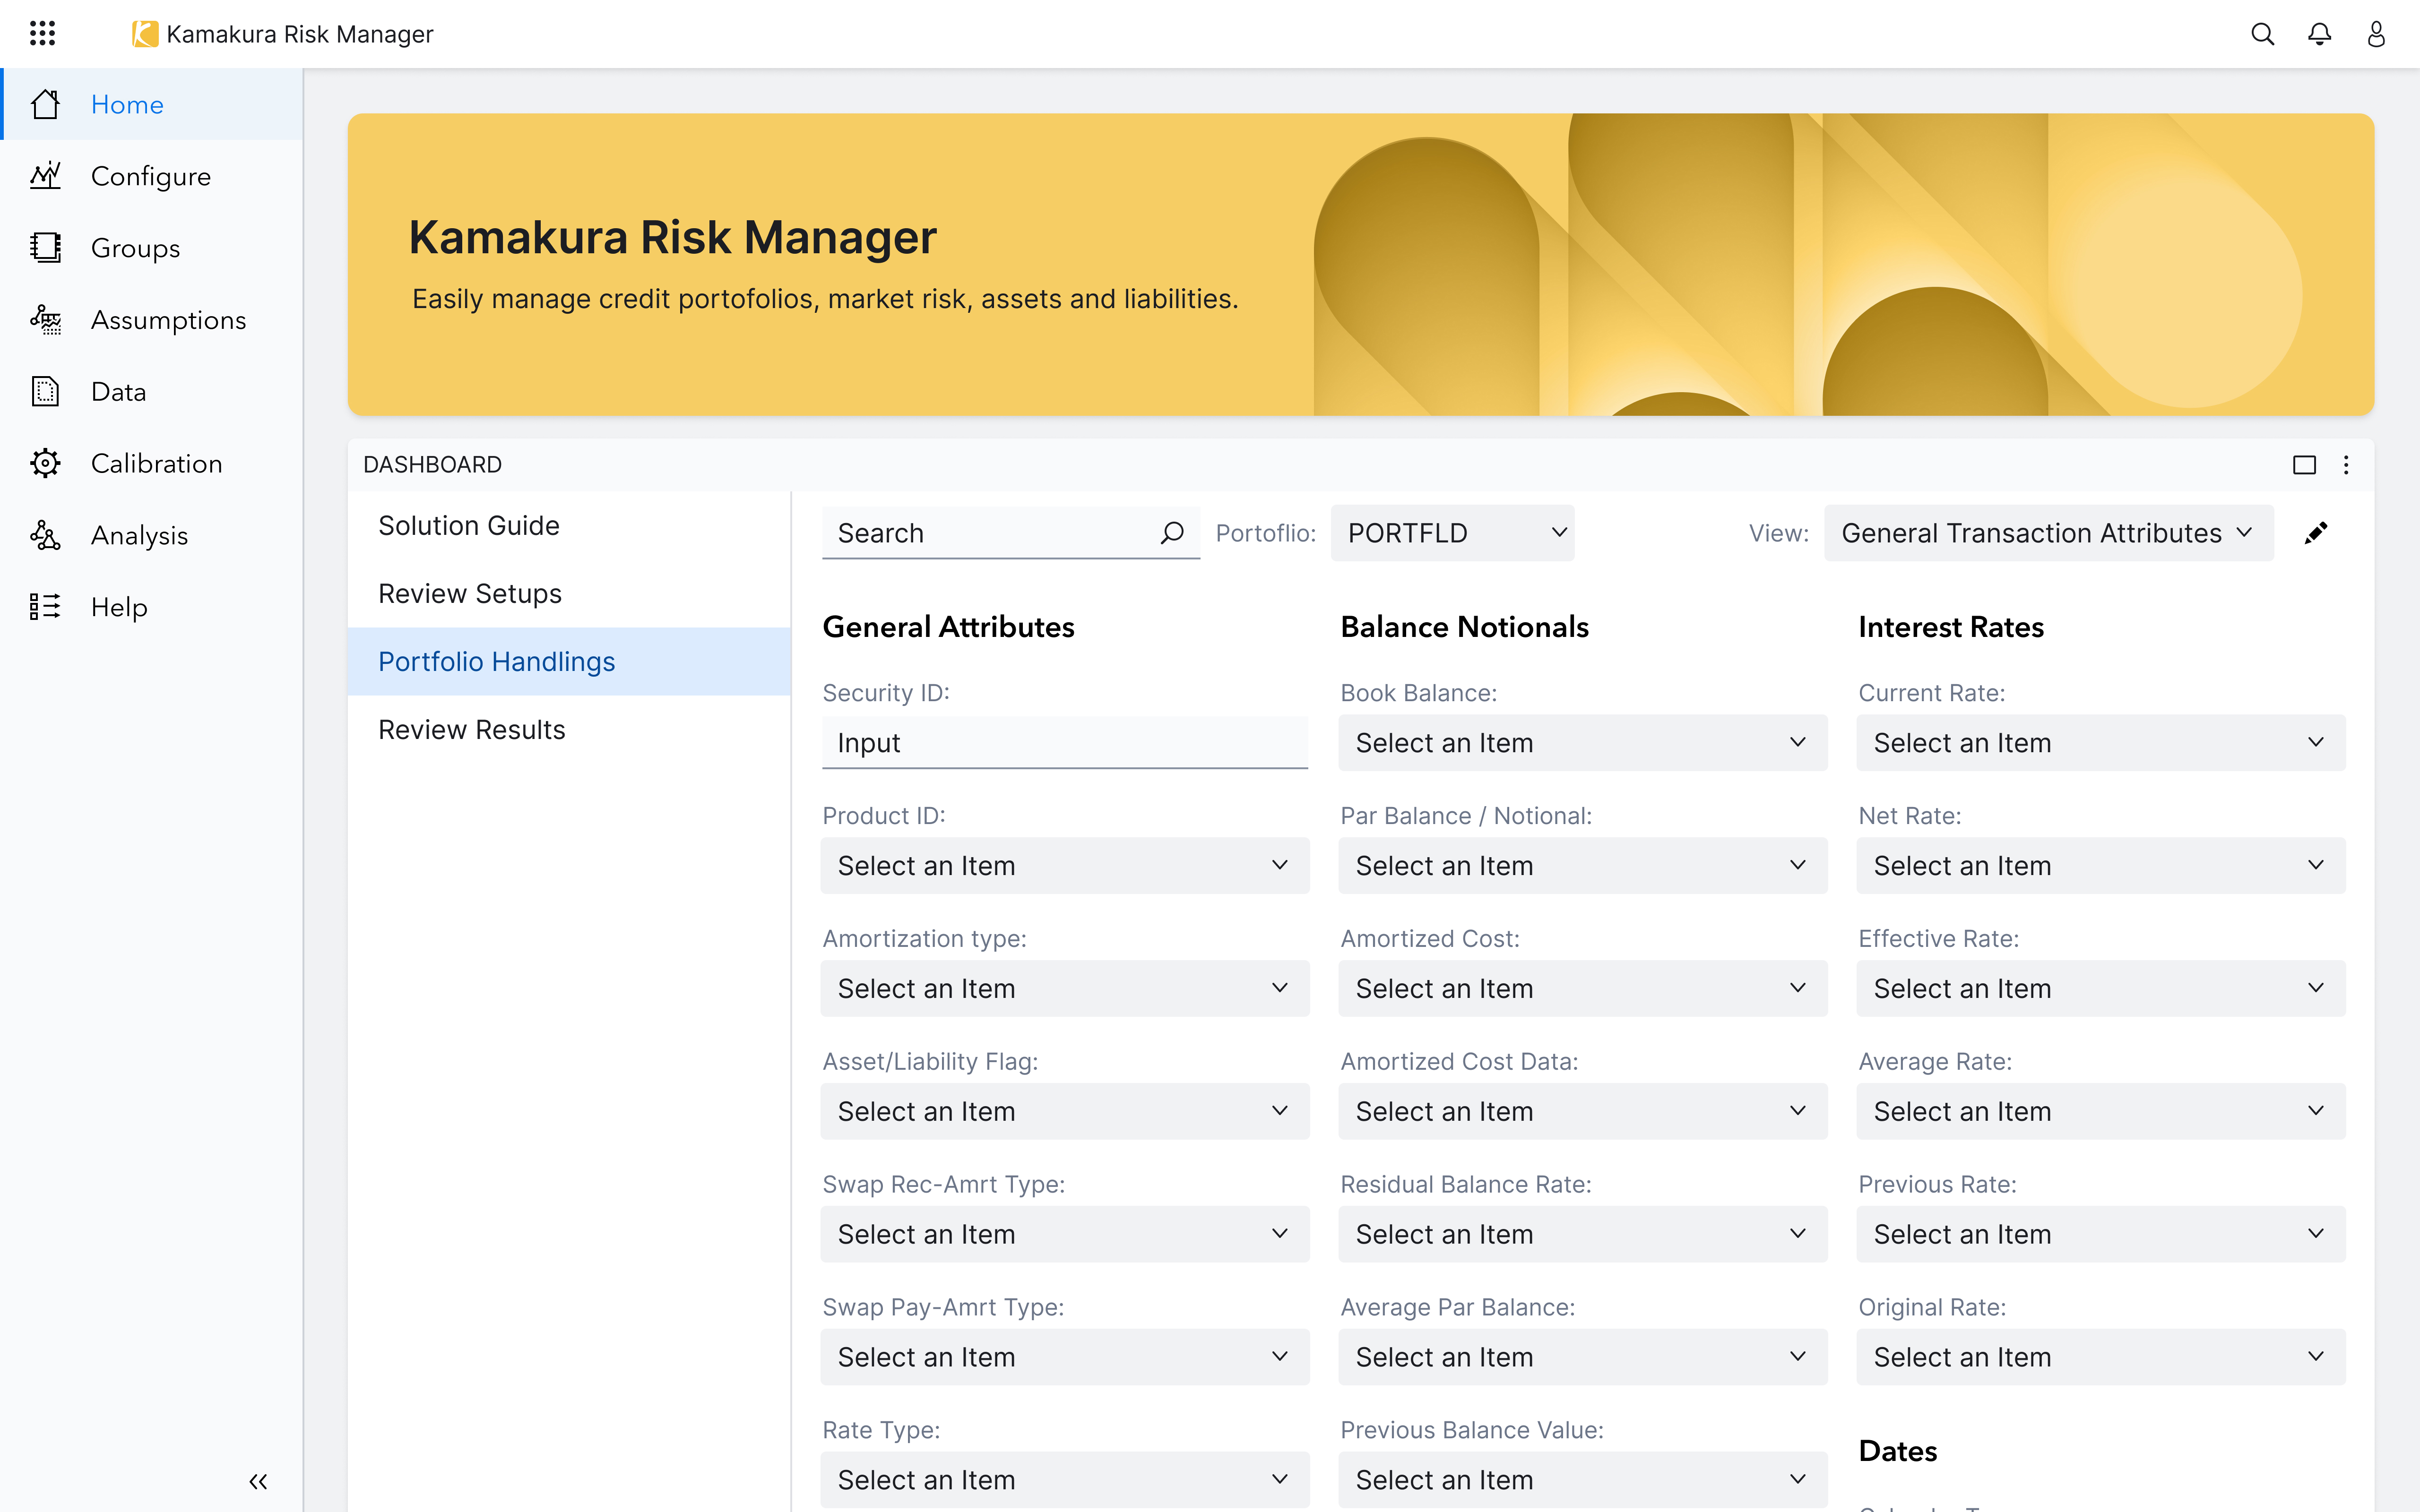Open the Book Balance dropdown
Image resolution: width=2420 pixels, height=1512 pixels.
tap(1582, 743)
